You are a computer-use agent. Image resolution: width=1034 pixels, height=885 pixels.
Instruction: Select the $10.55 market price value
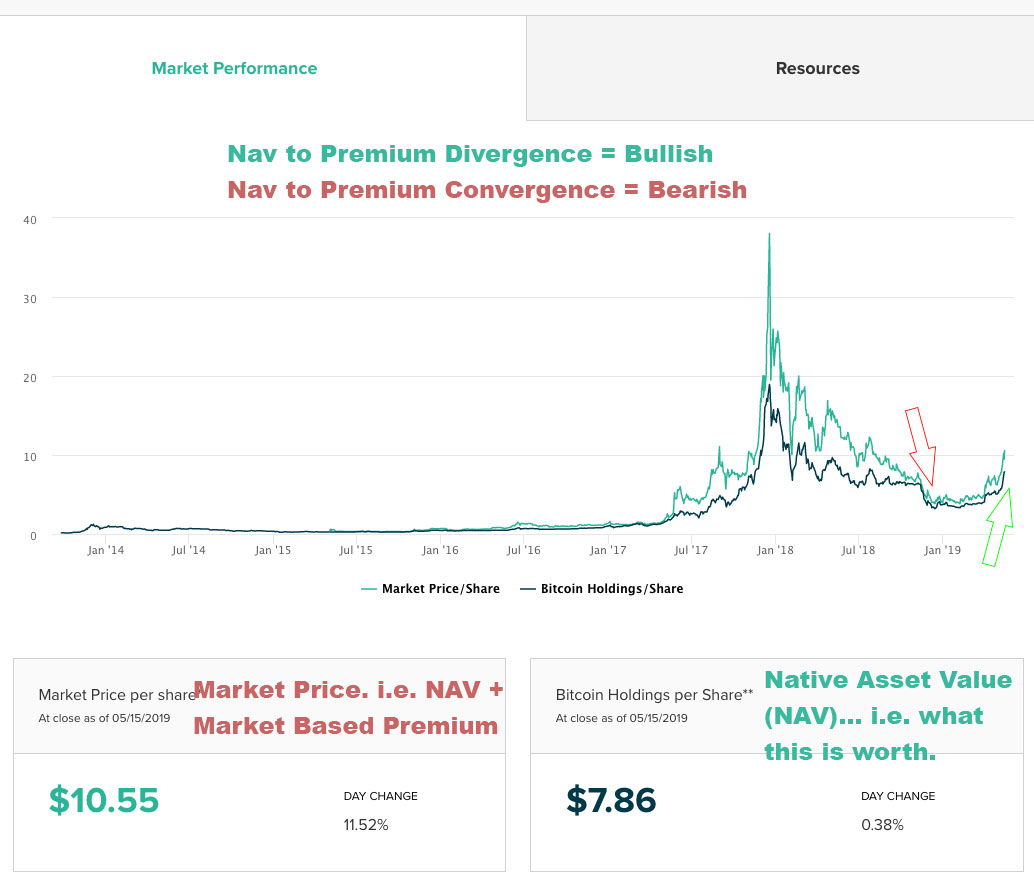tap(103, 800)
